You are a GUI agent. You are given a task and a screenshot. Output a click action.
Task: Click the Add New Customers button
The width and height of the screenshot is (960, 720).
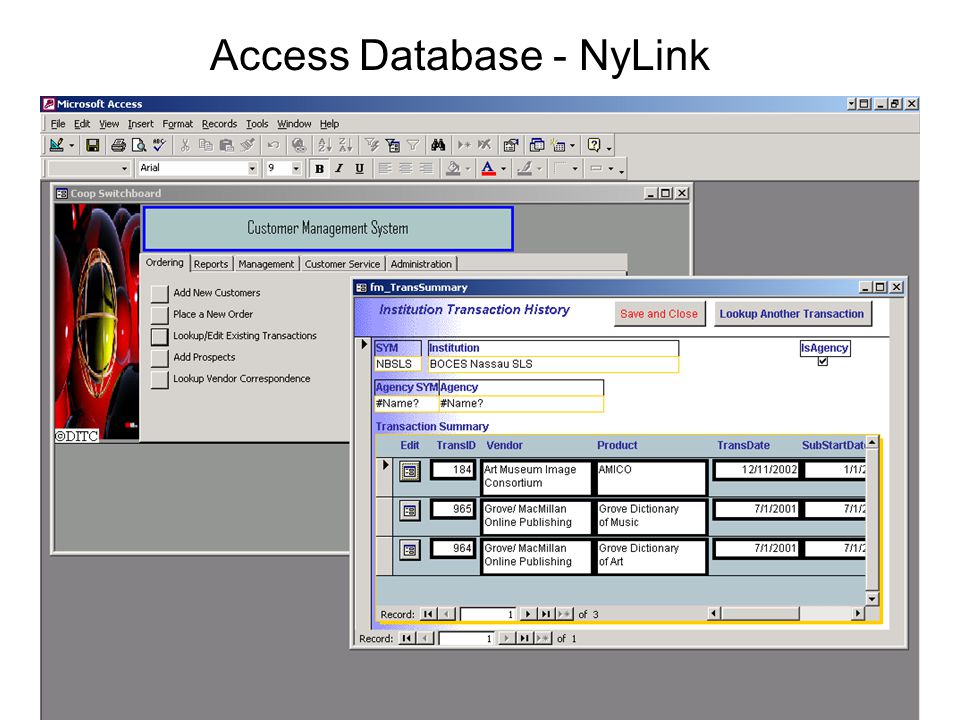pos(160,293)
